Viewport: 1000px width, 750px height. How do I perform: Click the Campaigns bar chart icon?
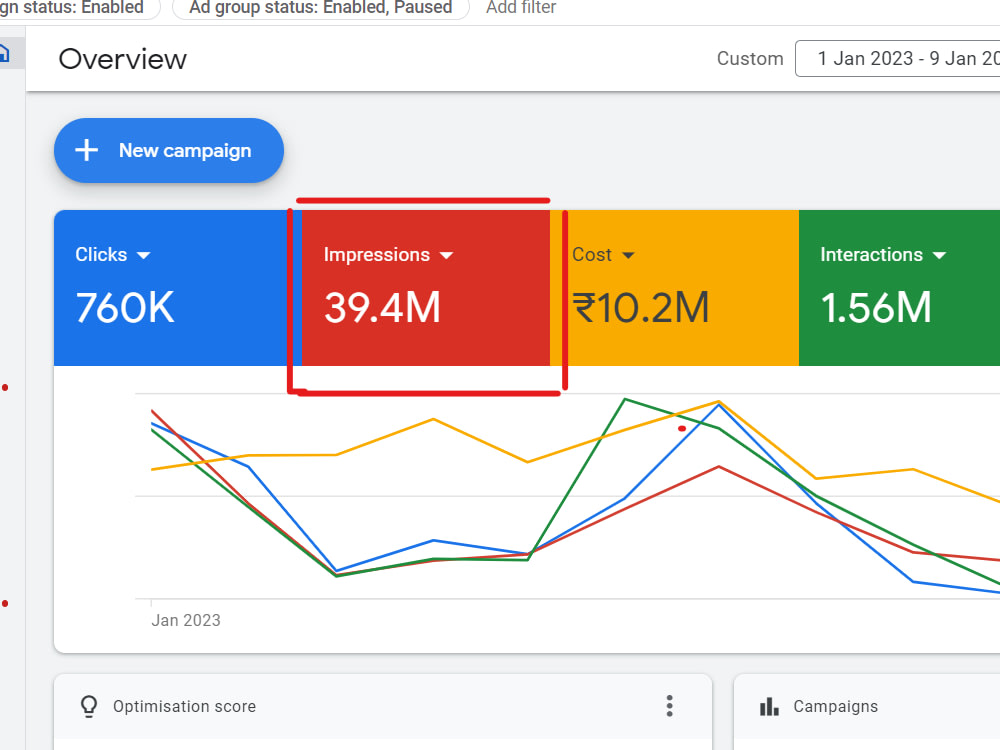coord(769,707)
